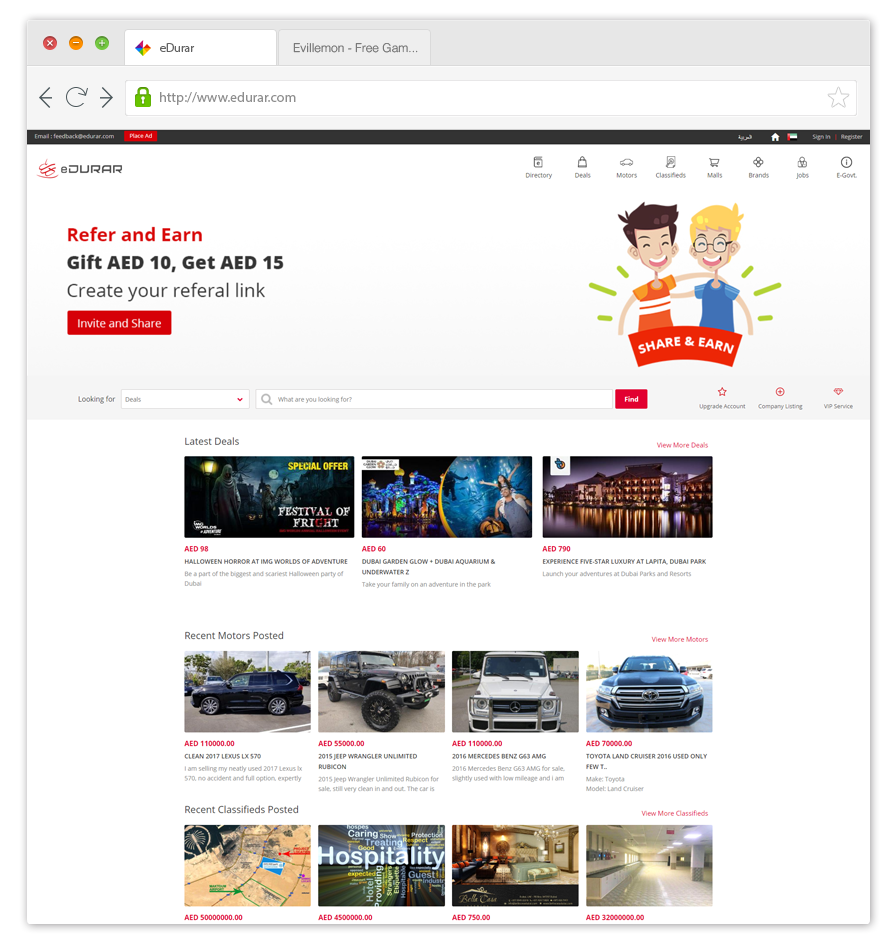The width and height of the screenshot is (896, 939).
Task: Bookmark the page with the address bar star
Action: tap(838, 97)
